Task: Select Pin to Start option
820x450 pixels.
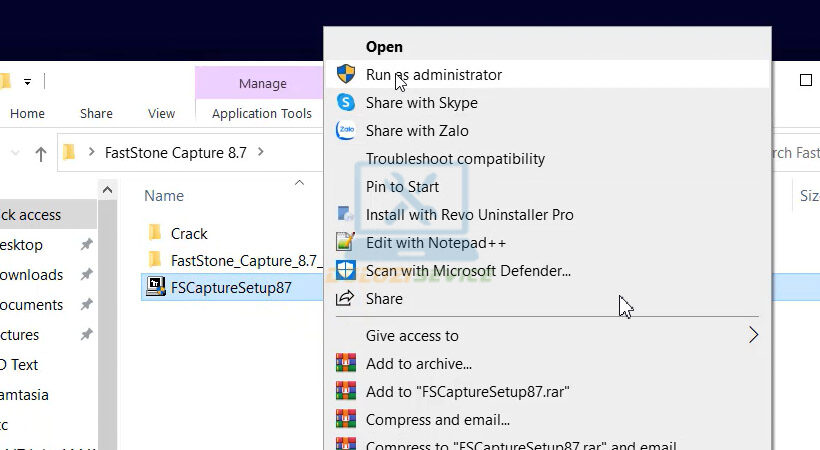Action: (402, 187)
